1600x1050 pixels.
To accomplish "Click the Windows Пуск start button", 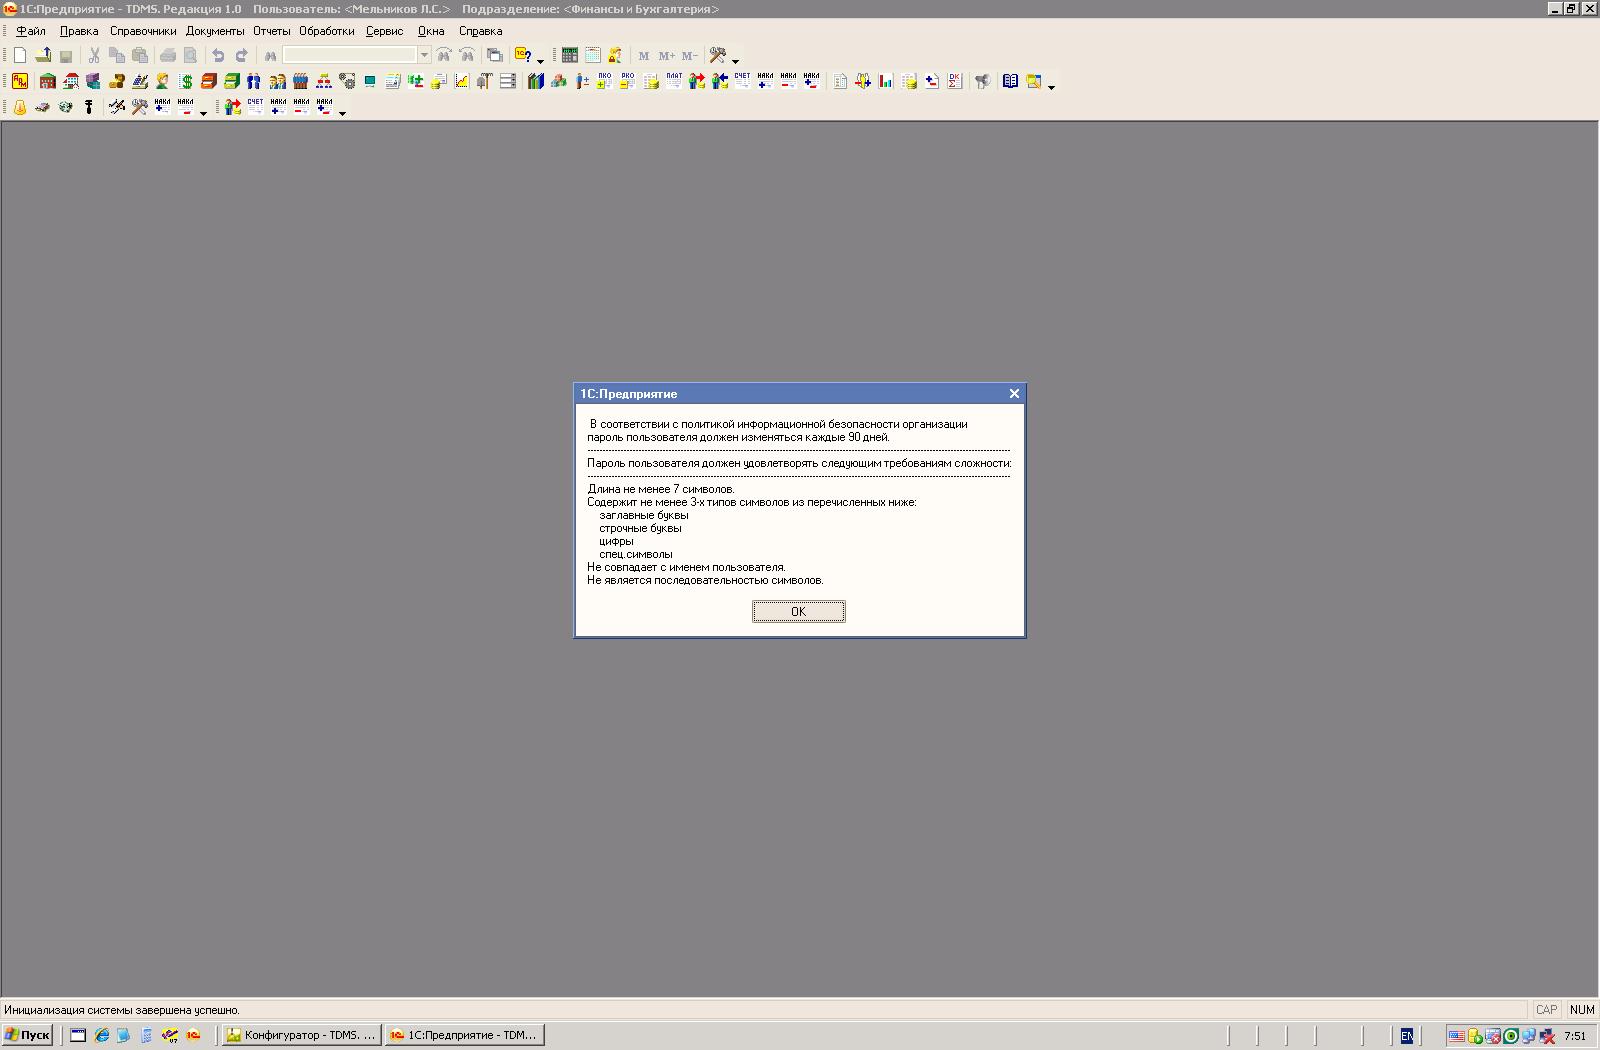I will 27,1035.
